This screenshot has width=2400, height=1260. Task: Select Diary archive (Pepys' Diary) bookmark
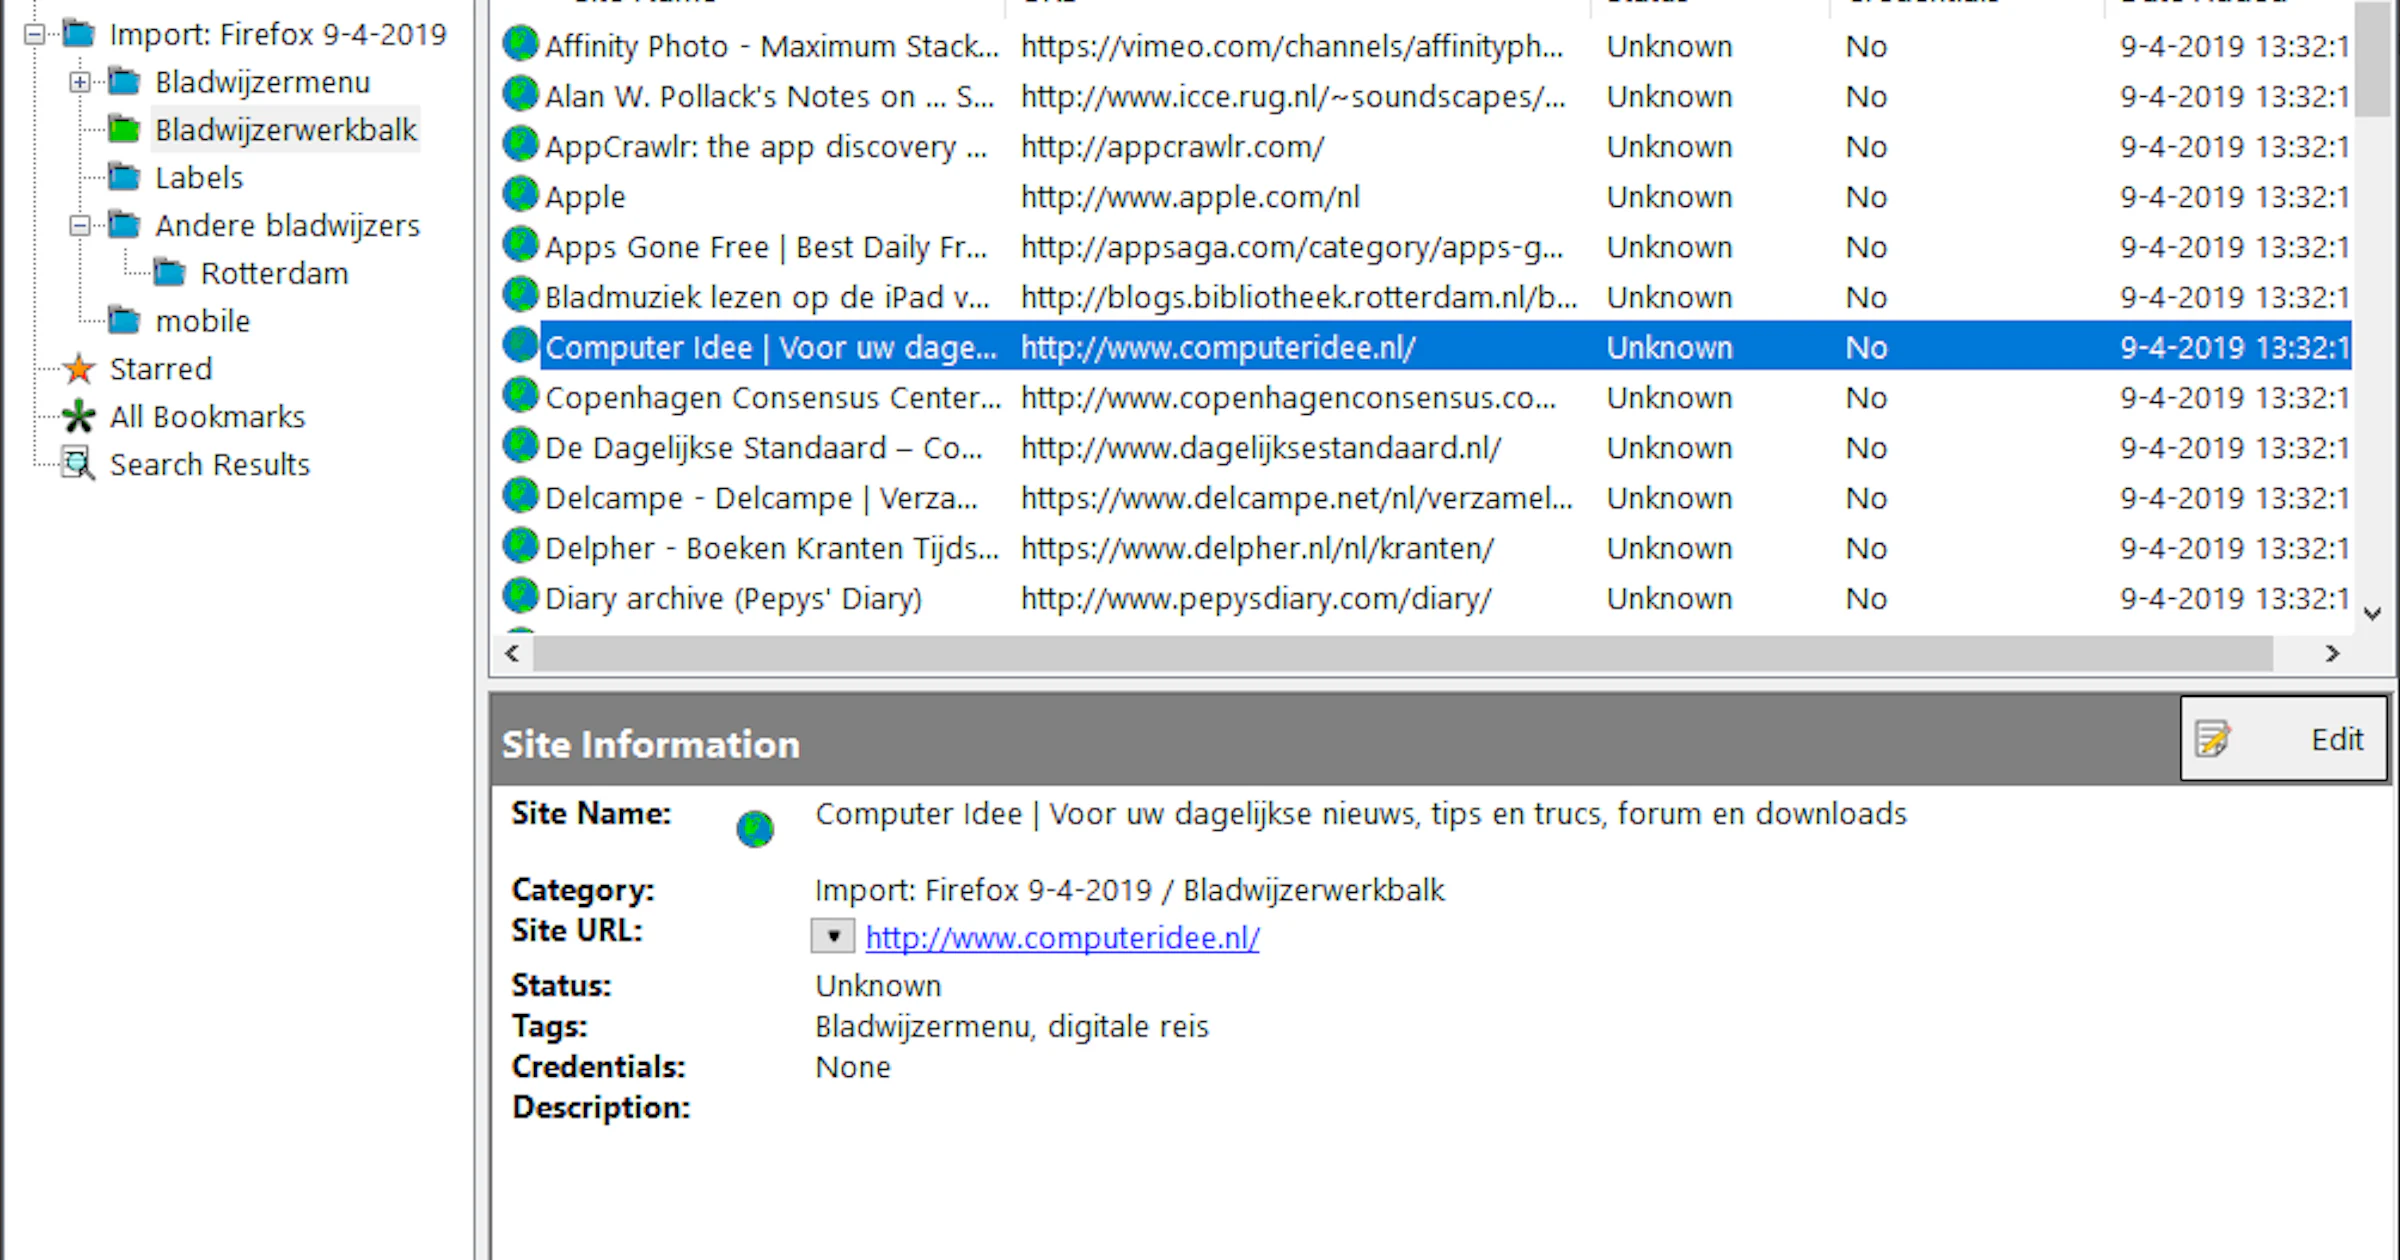(733, 599)
